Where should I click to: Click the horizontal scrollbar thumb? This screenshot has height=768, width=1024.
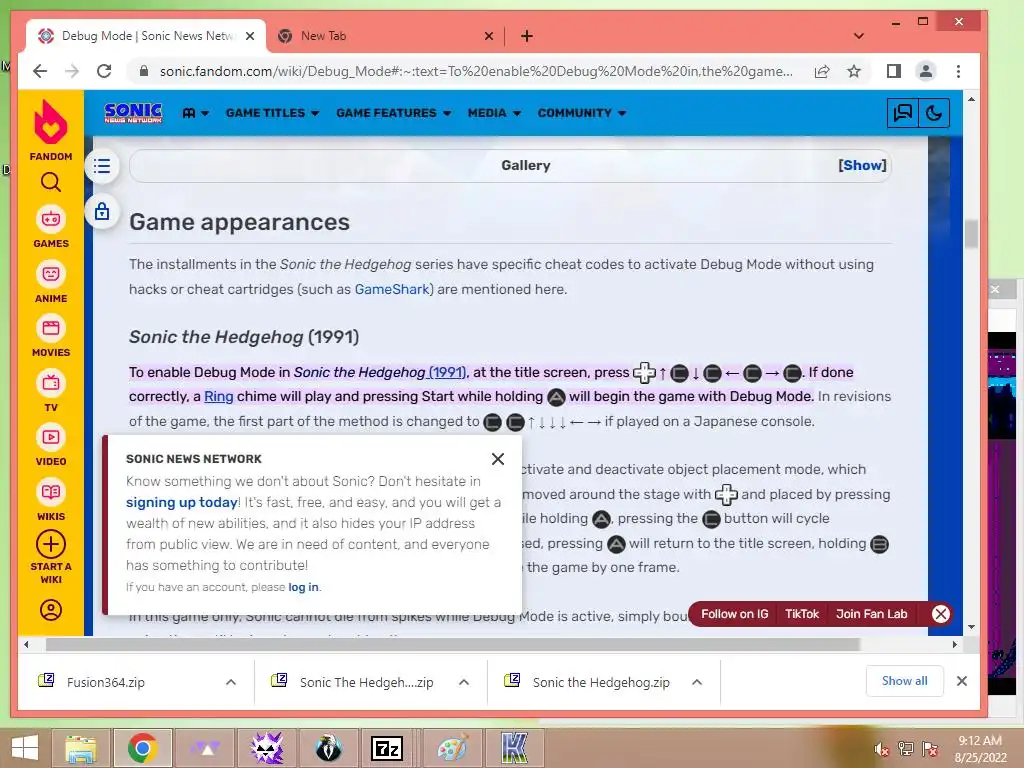pos(452,645)
